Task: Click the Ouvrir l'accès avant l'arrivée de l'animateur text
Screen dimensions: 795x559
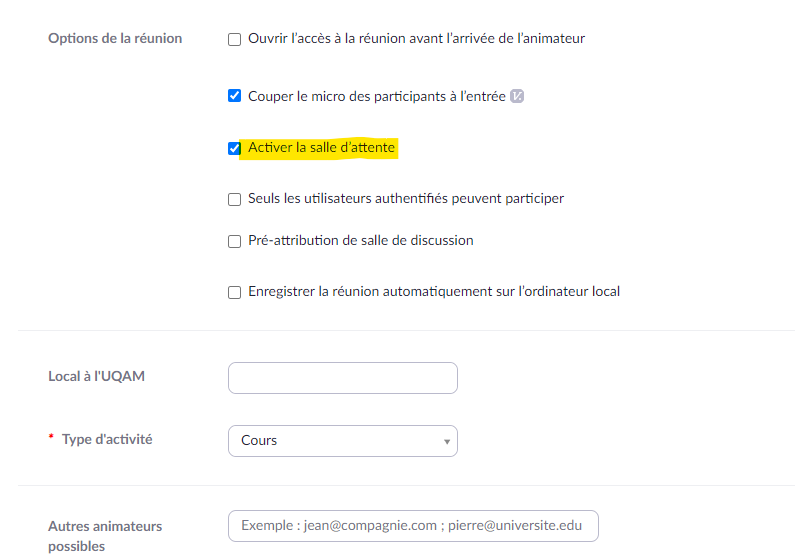Action: pos(416,39)
